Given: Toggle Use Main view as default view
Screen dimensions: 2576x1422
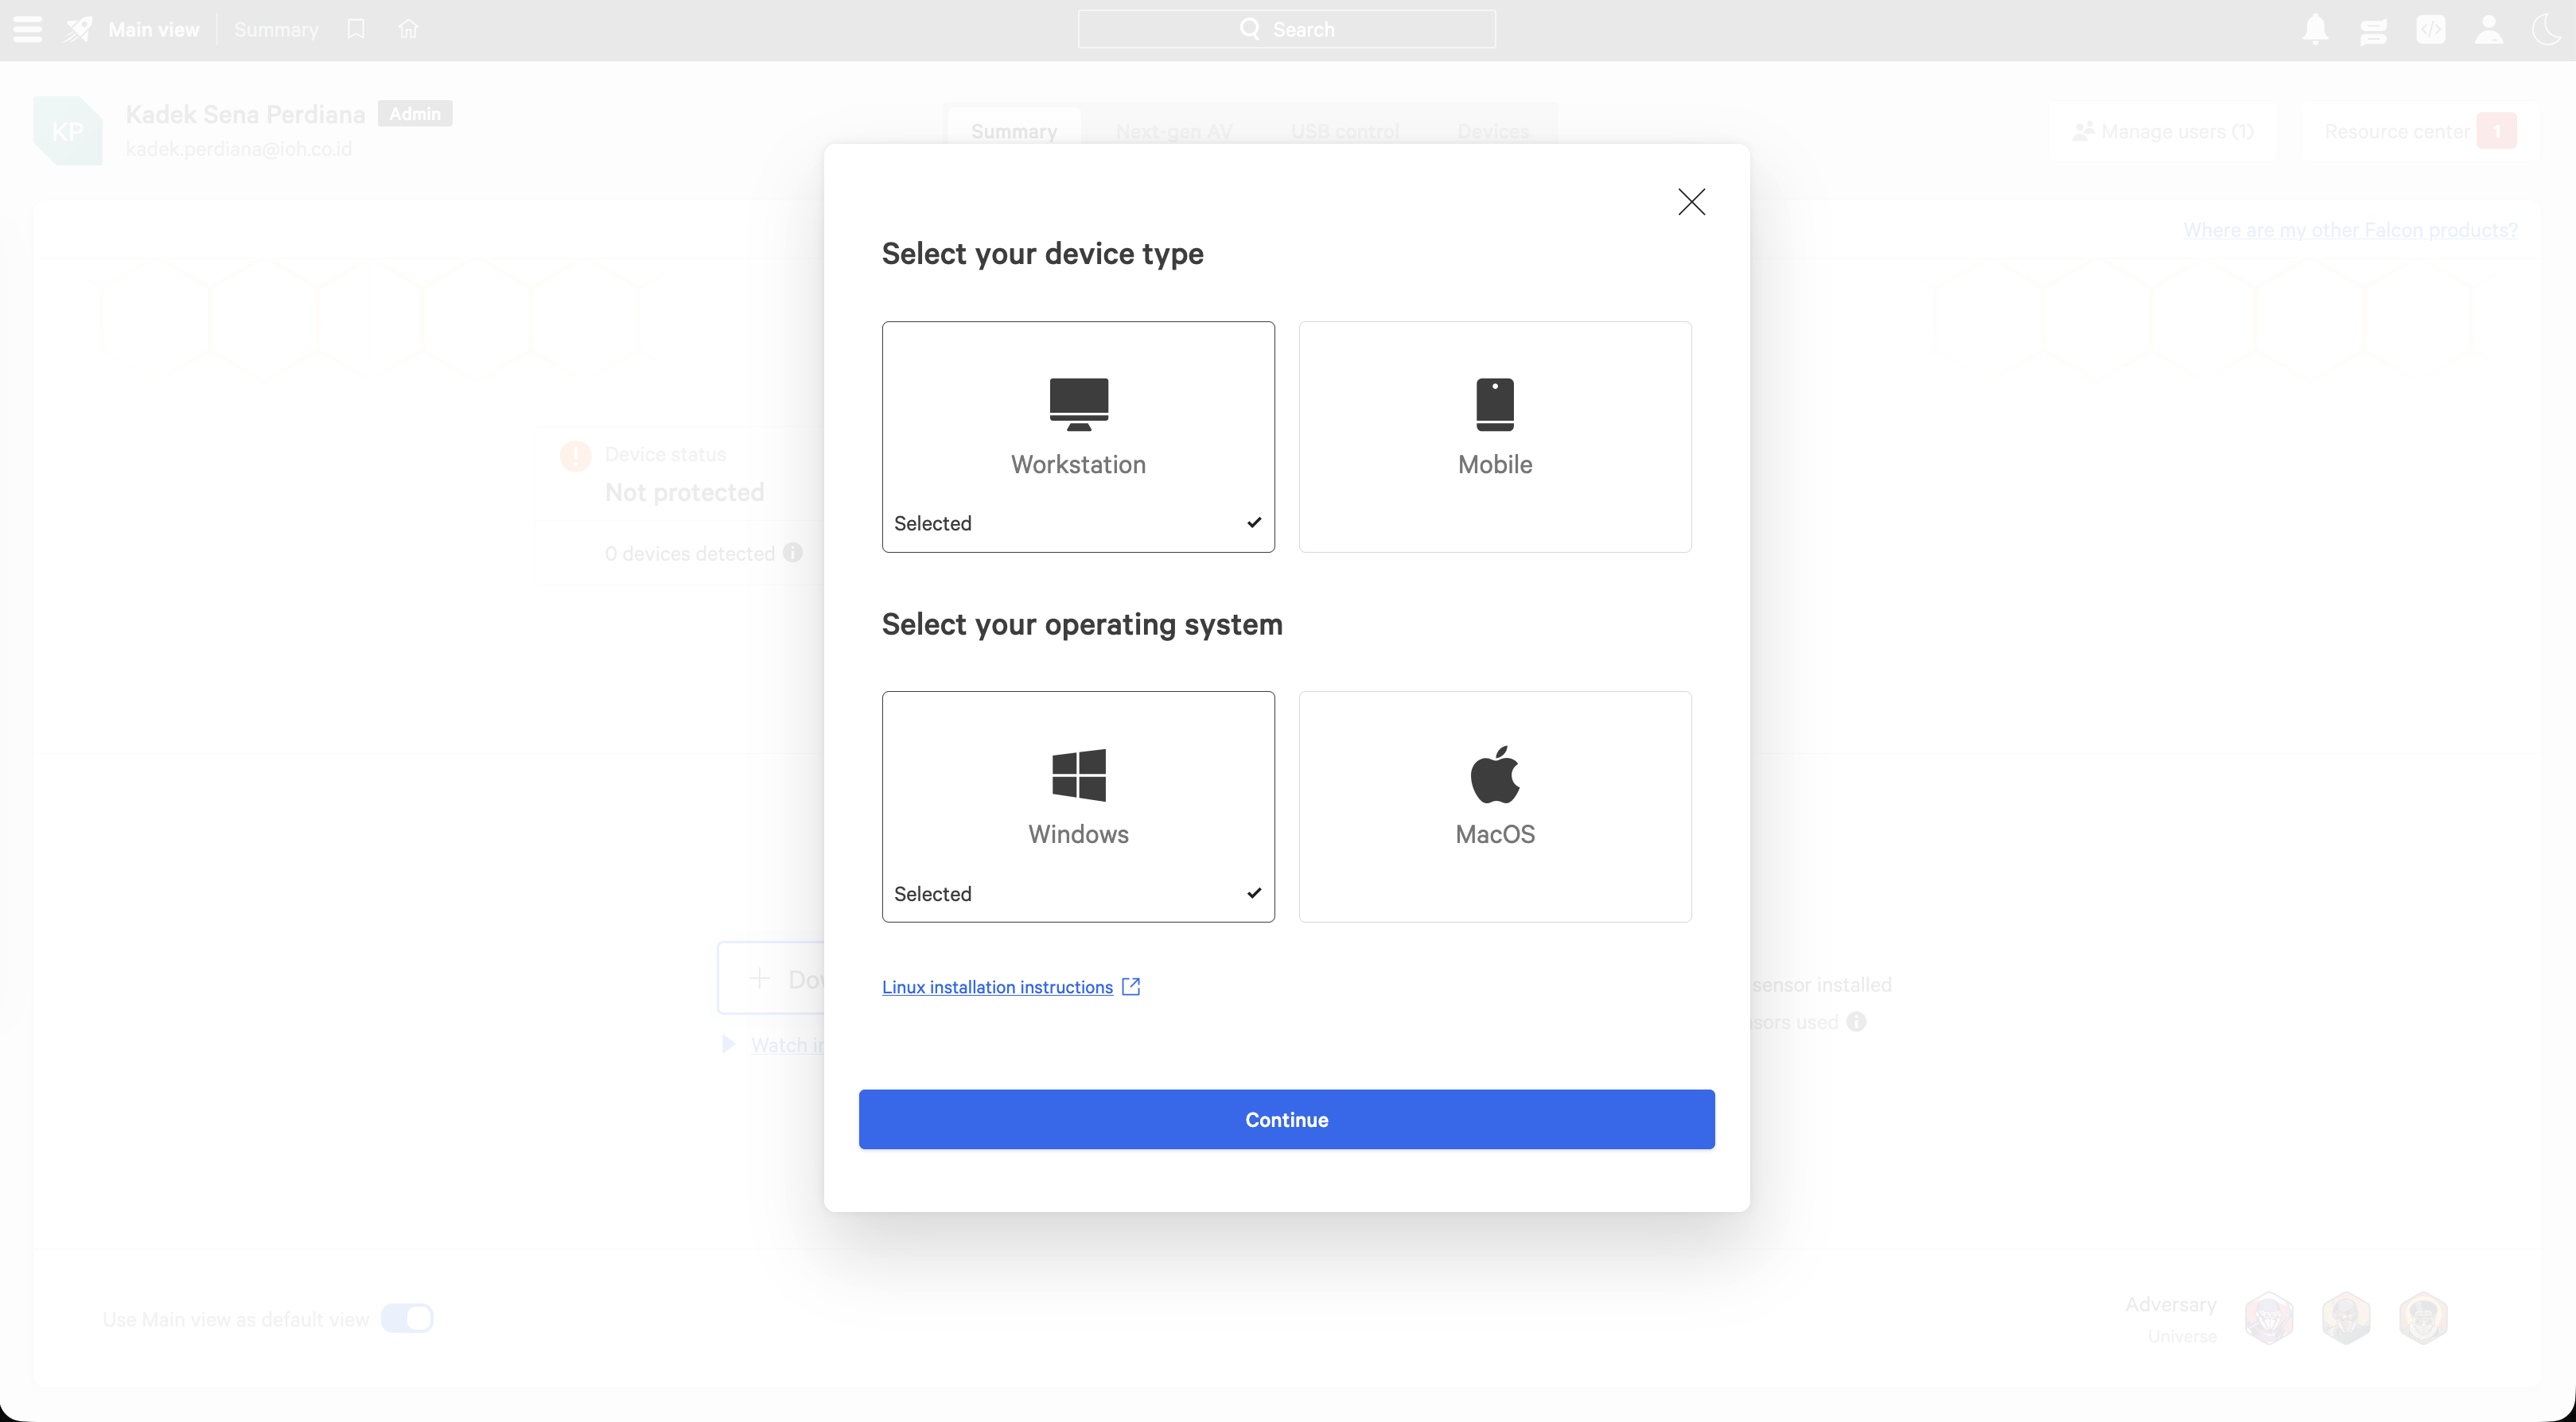Looking at the screenshot, I should point(407,1319).
